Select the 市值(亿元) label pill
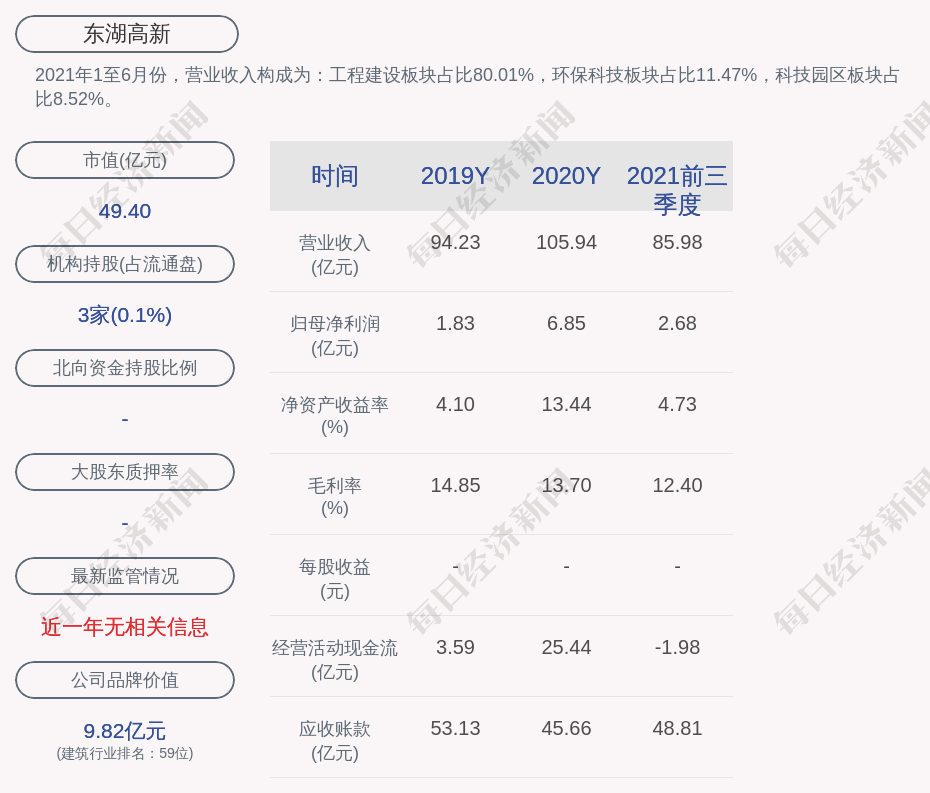 [125, 160]
